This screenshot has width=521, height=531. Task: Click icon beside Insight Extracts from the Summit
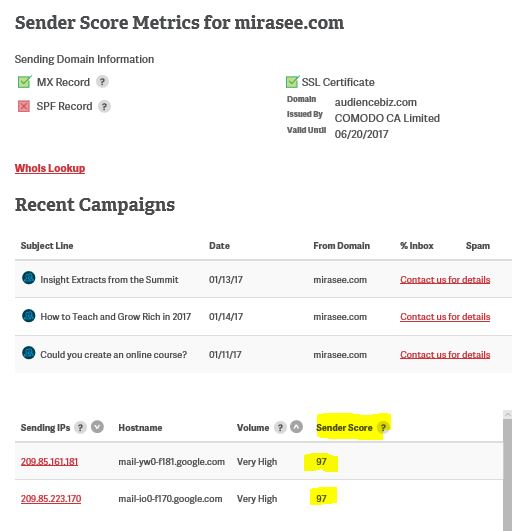[x=28, y=278]
